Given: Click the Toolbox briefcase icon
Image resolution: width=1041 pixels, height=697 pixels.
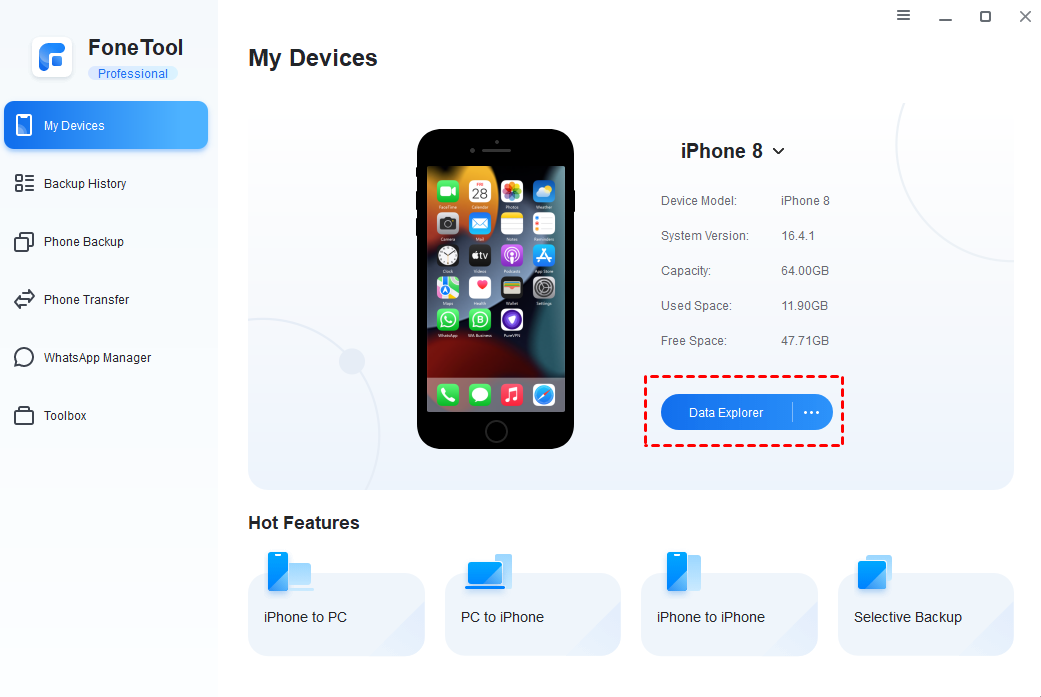Looking at the screenshot, I should pos(24,416).
